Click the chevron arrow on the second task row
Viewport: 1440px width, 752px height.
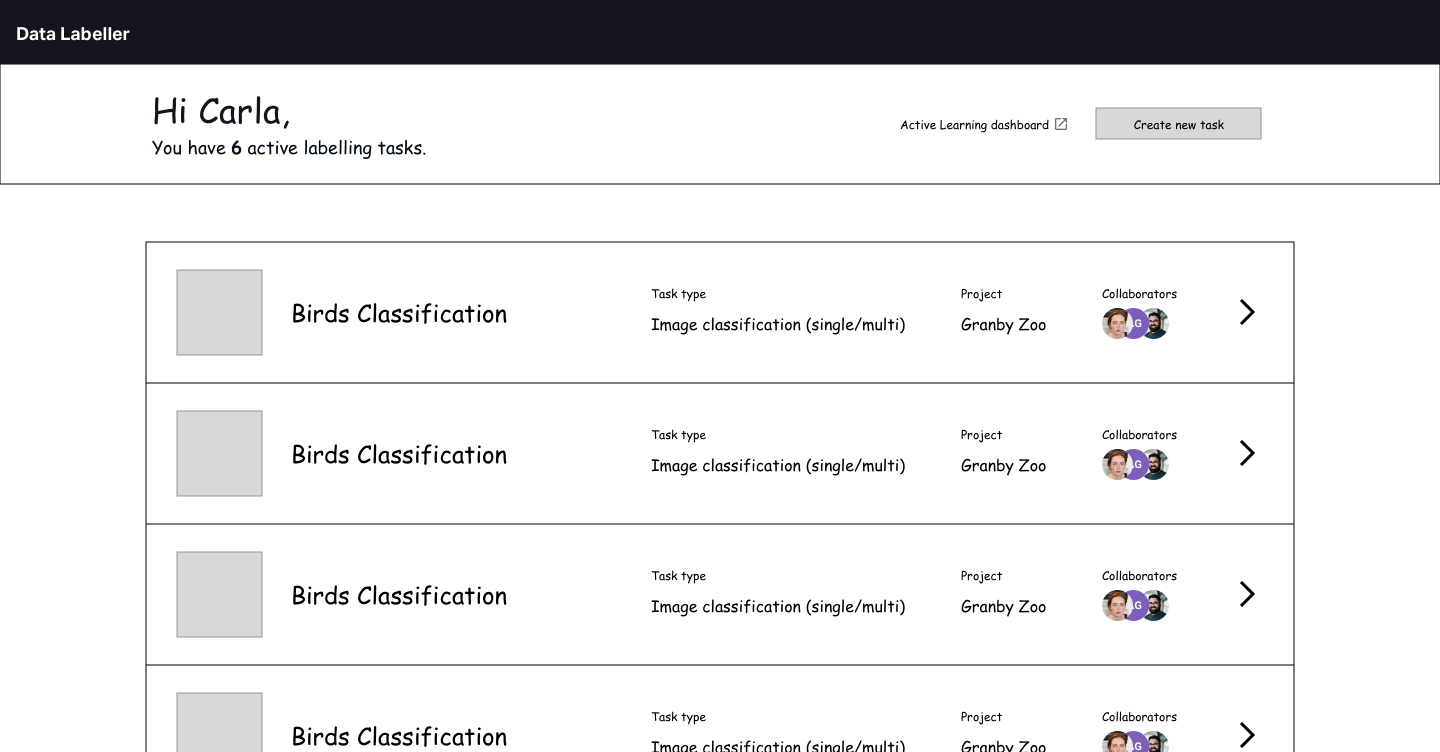1246,453
